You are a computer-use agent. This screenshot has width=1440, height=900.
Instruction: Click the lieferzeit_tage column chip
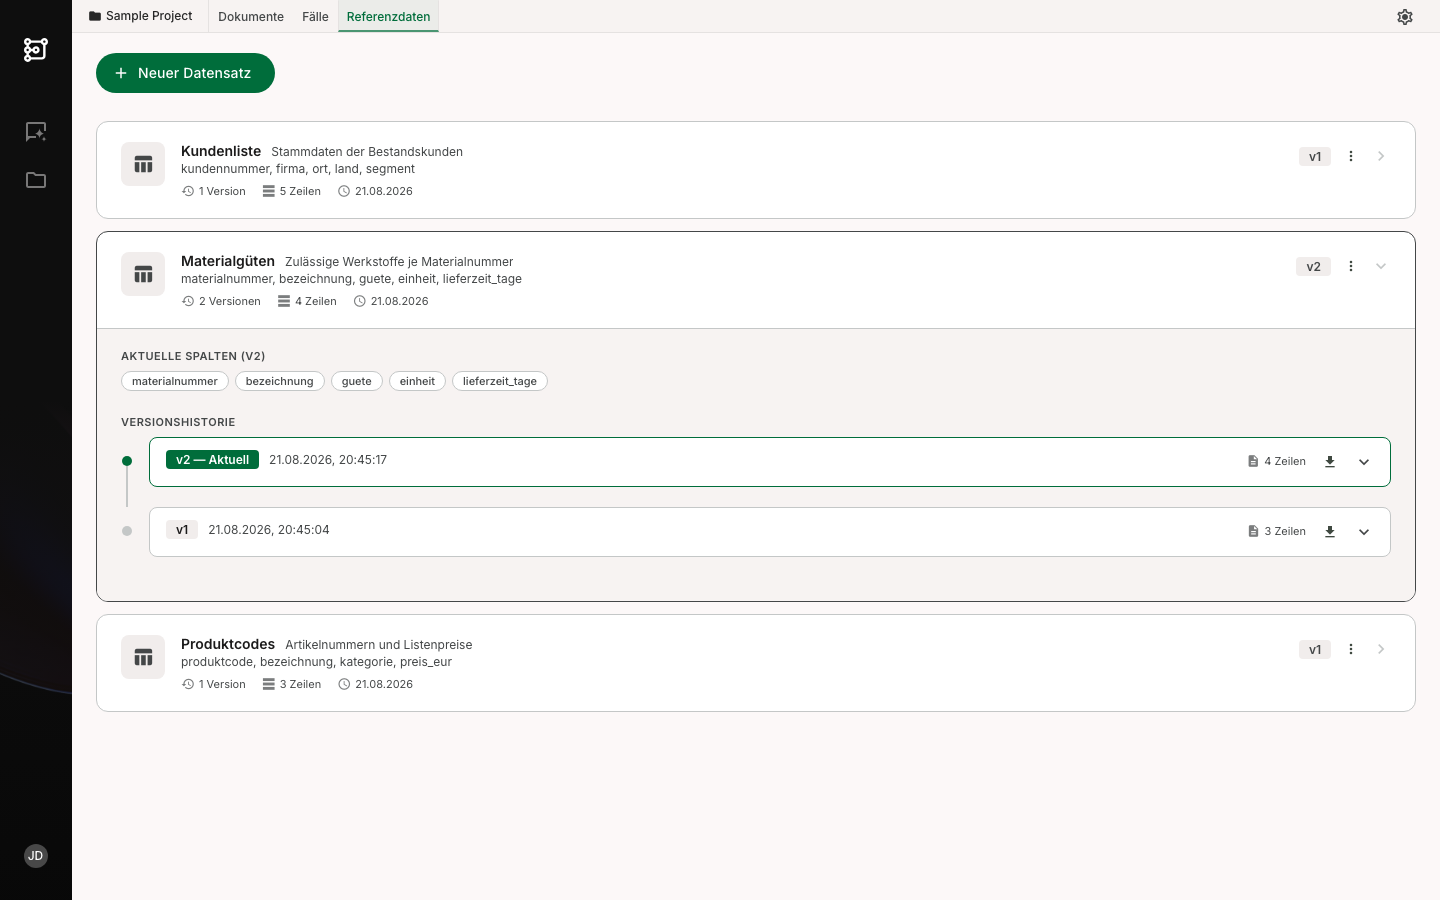[x=500, y=381]
